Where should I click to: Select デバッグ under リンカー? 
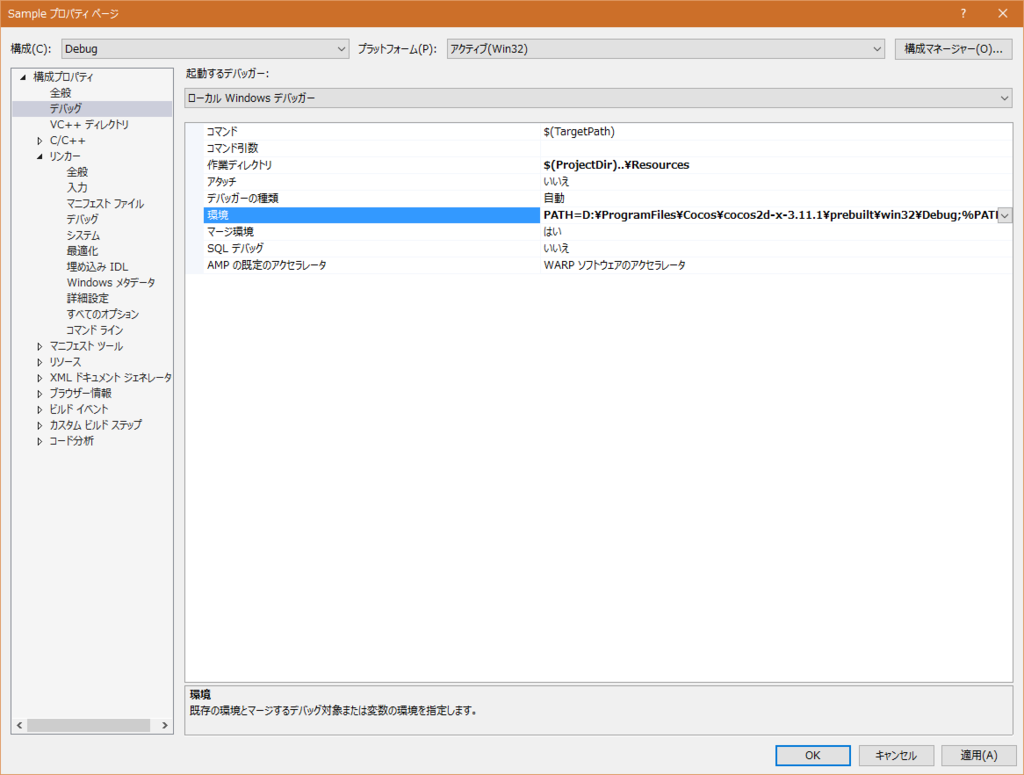coord(82,219)
